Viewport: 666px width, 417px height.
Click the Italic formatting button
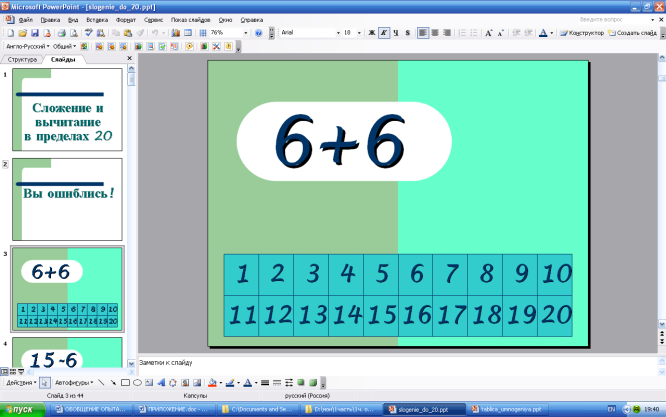click(385, 33)
